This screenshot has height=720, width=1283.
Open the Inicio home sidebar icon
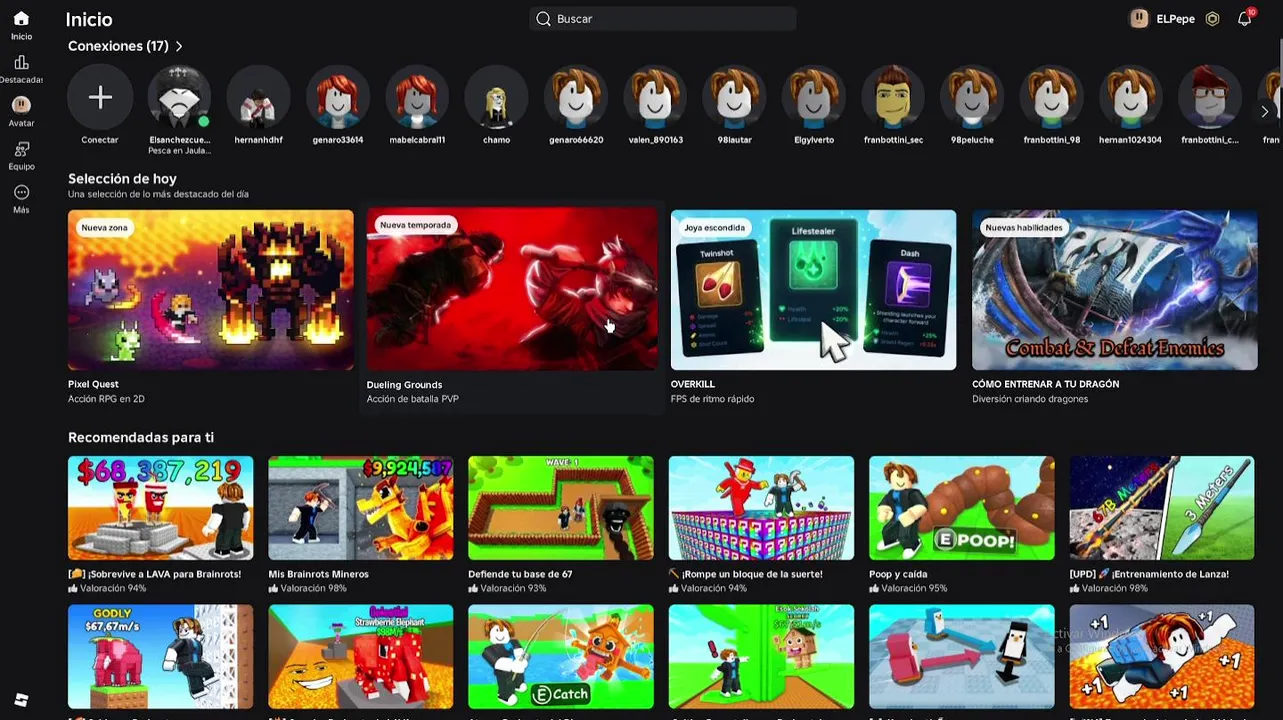[21, 19]
